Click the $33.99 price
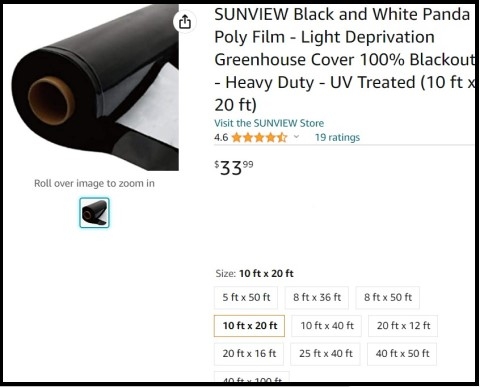Screen dimensions: 480x387 point(234,168)
